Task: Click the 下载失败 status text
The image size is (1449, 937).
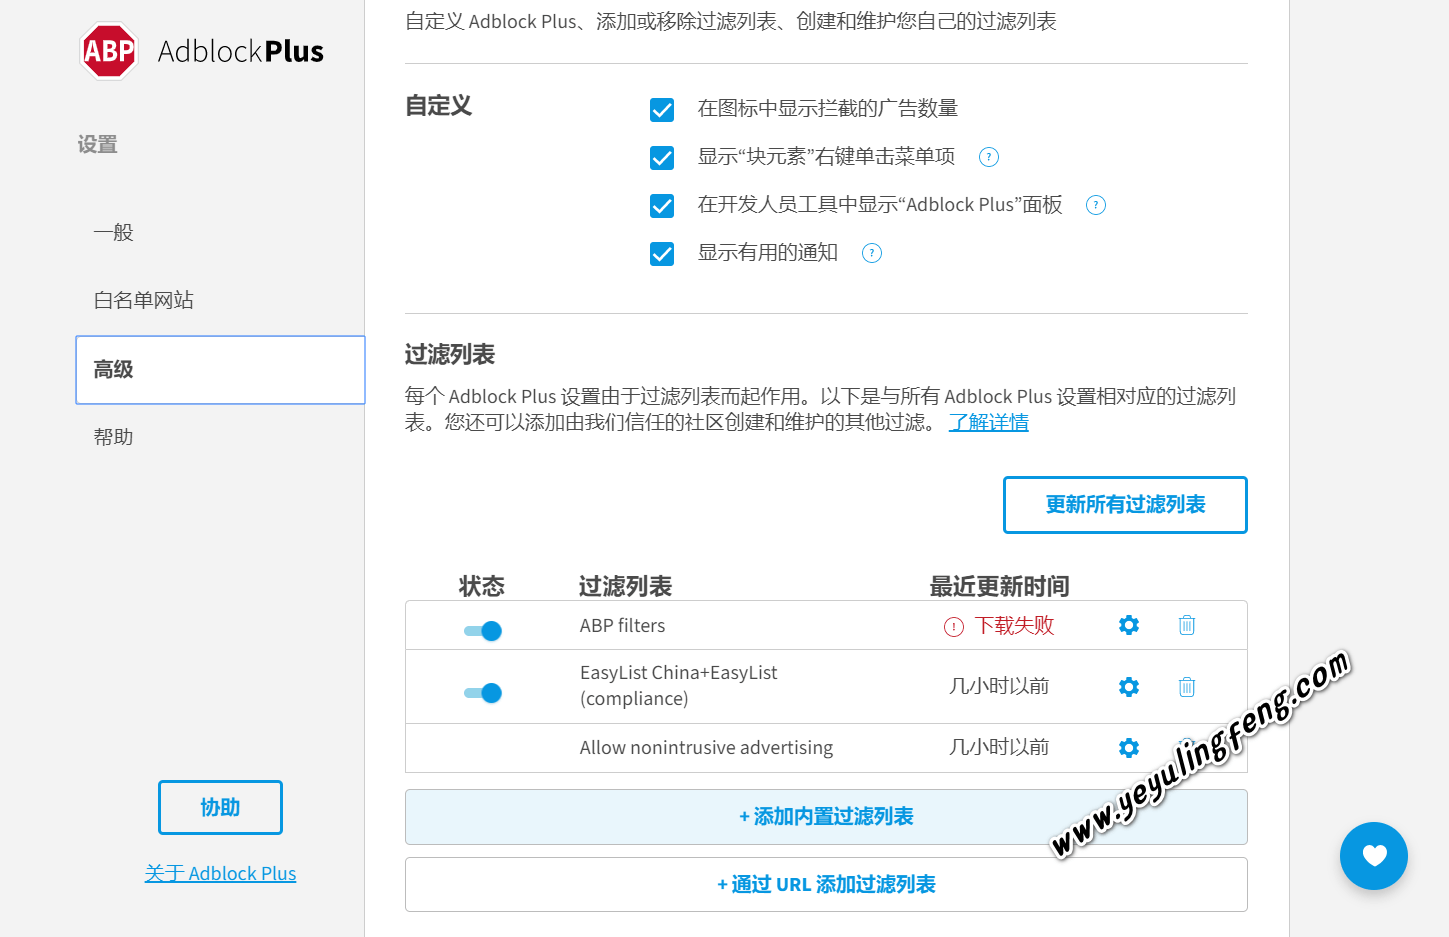Action: [1015, 626]
